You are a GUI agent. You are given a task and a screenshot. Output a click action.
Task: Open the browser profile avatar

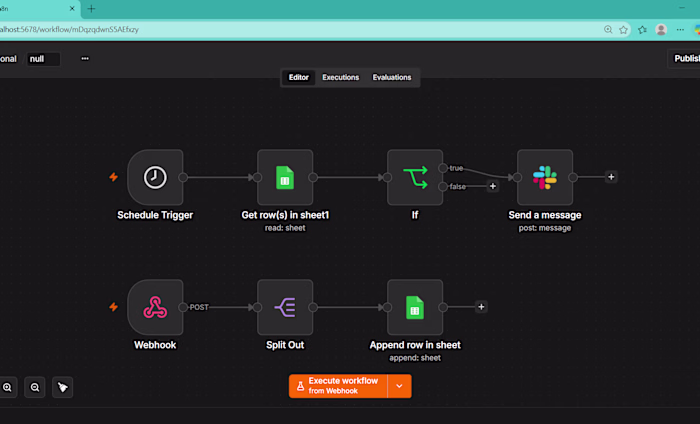point(661,29)
